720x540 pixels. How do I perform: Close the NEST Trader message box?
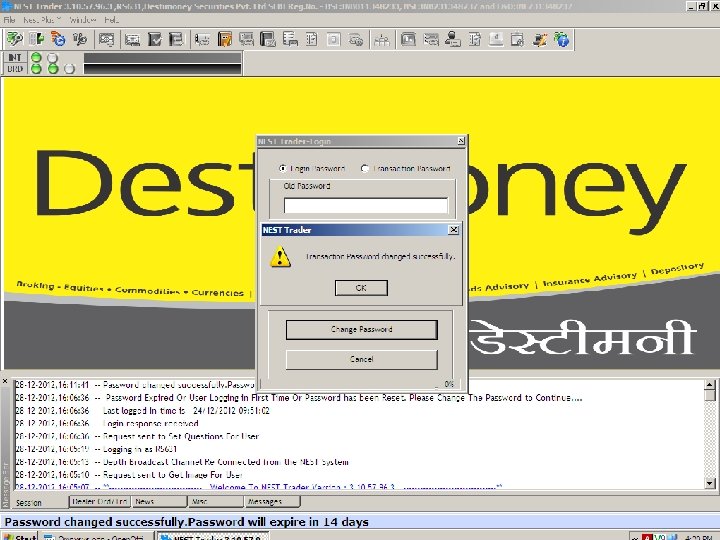click(x=453, y=230)
